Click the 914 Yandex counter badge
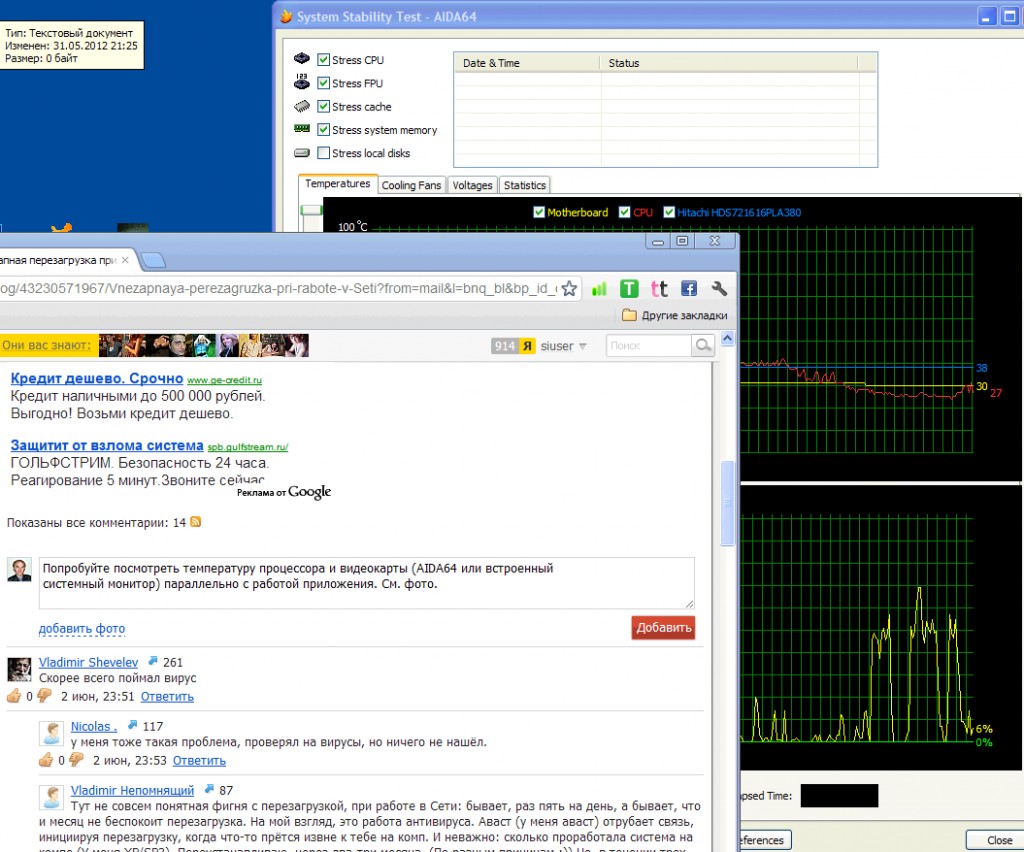Viewport: 1024px width, 852px height. click(x=513, y=346)
